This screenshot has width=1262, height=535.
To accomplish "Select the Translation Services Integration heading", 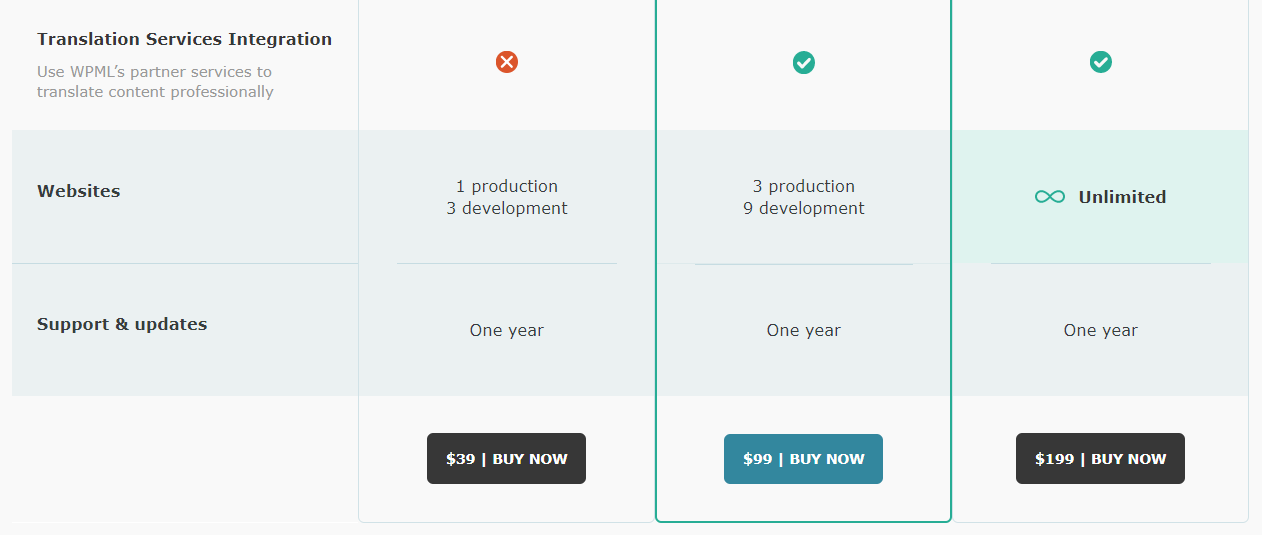I will [184, 39].
